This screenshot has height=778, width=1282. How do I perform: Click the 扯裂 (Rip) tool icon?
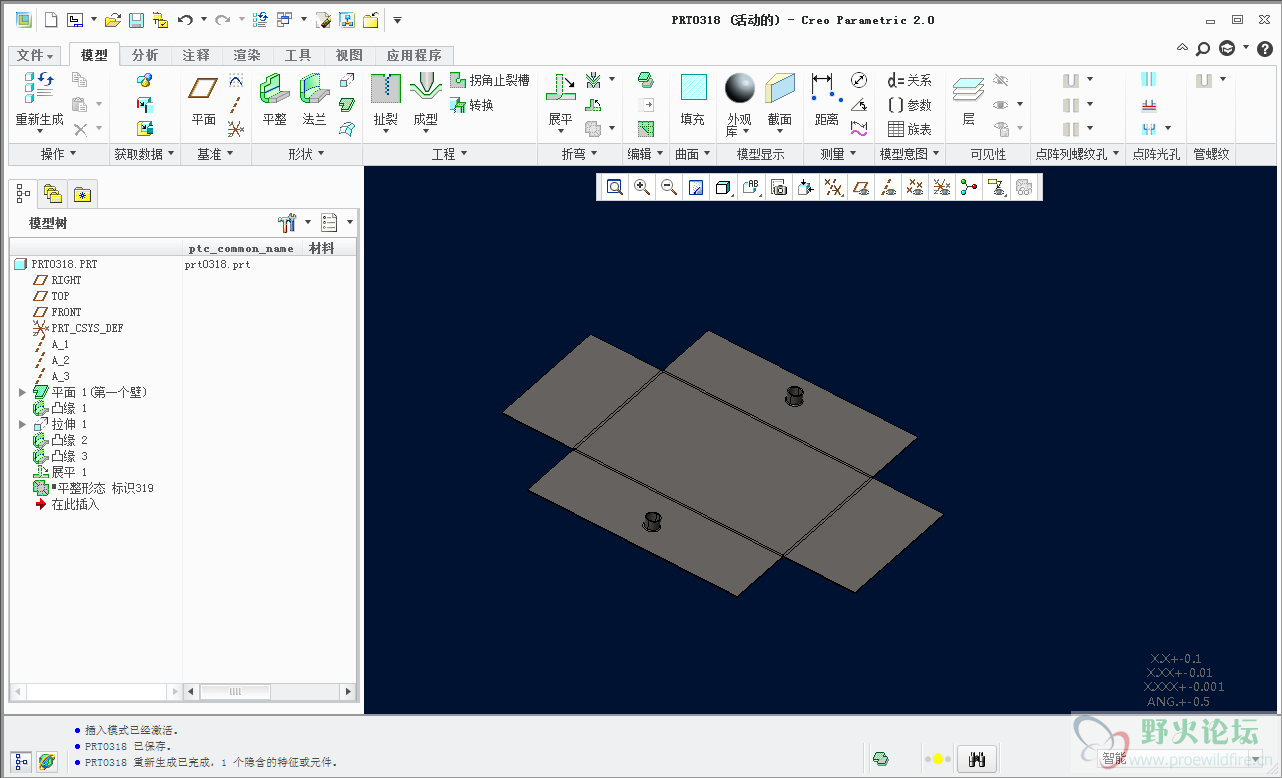click(x=385, y=89)
